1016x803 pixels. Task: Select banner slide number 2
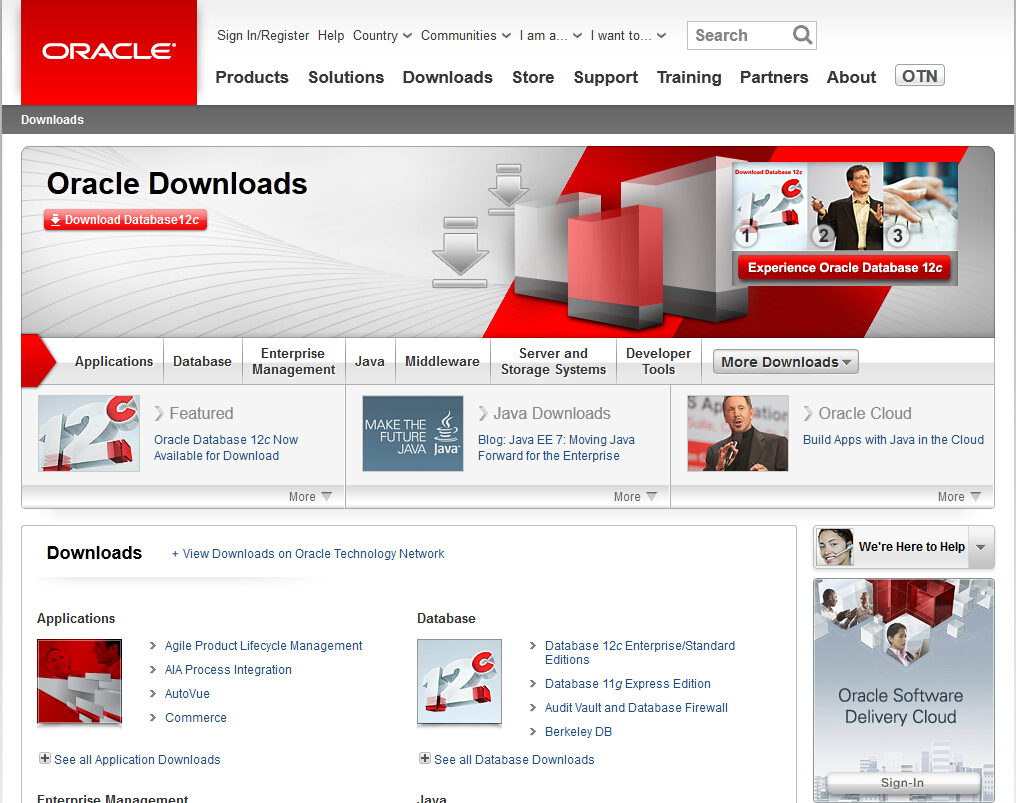[x=823, y=235]
